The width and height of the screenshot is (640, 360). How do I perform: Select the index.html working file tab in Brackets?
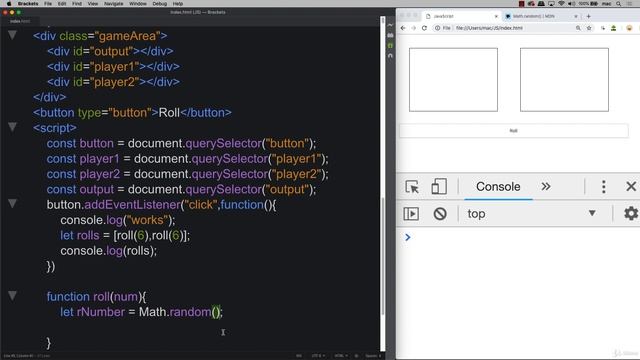pos(20,21)
